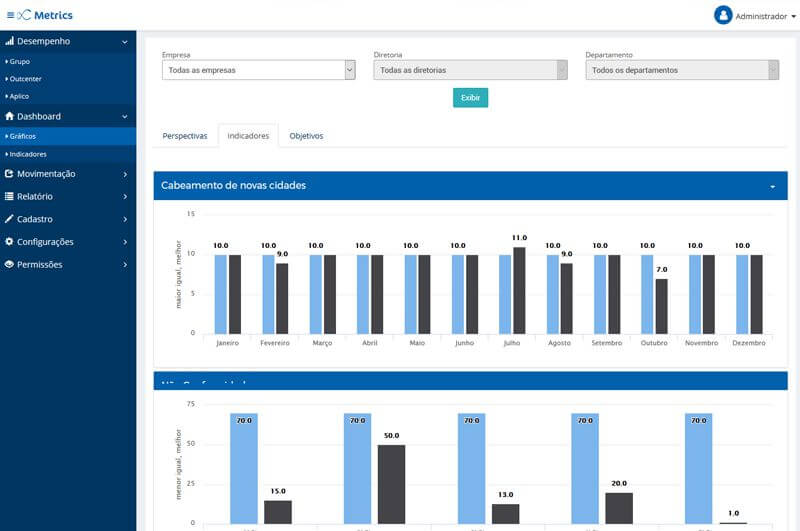Collapse the Cabeamento de novas cidades panel
This screenshot has width=800, height=531.
click(772, 187)
